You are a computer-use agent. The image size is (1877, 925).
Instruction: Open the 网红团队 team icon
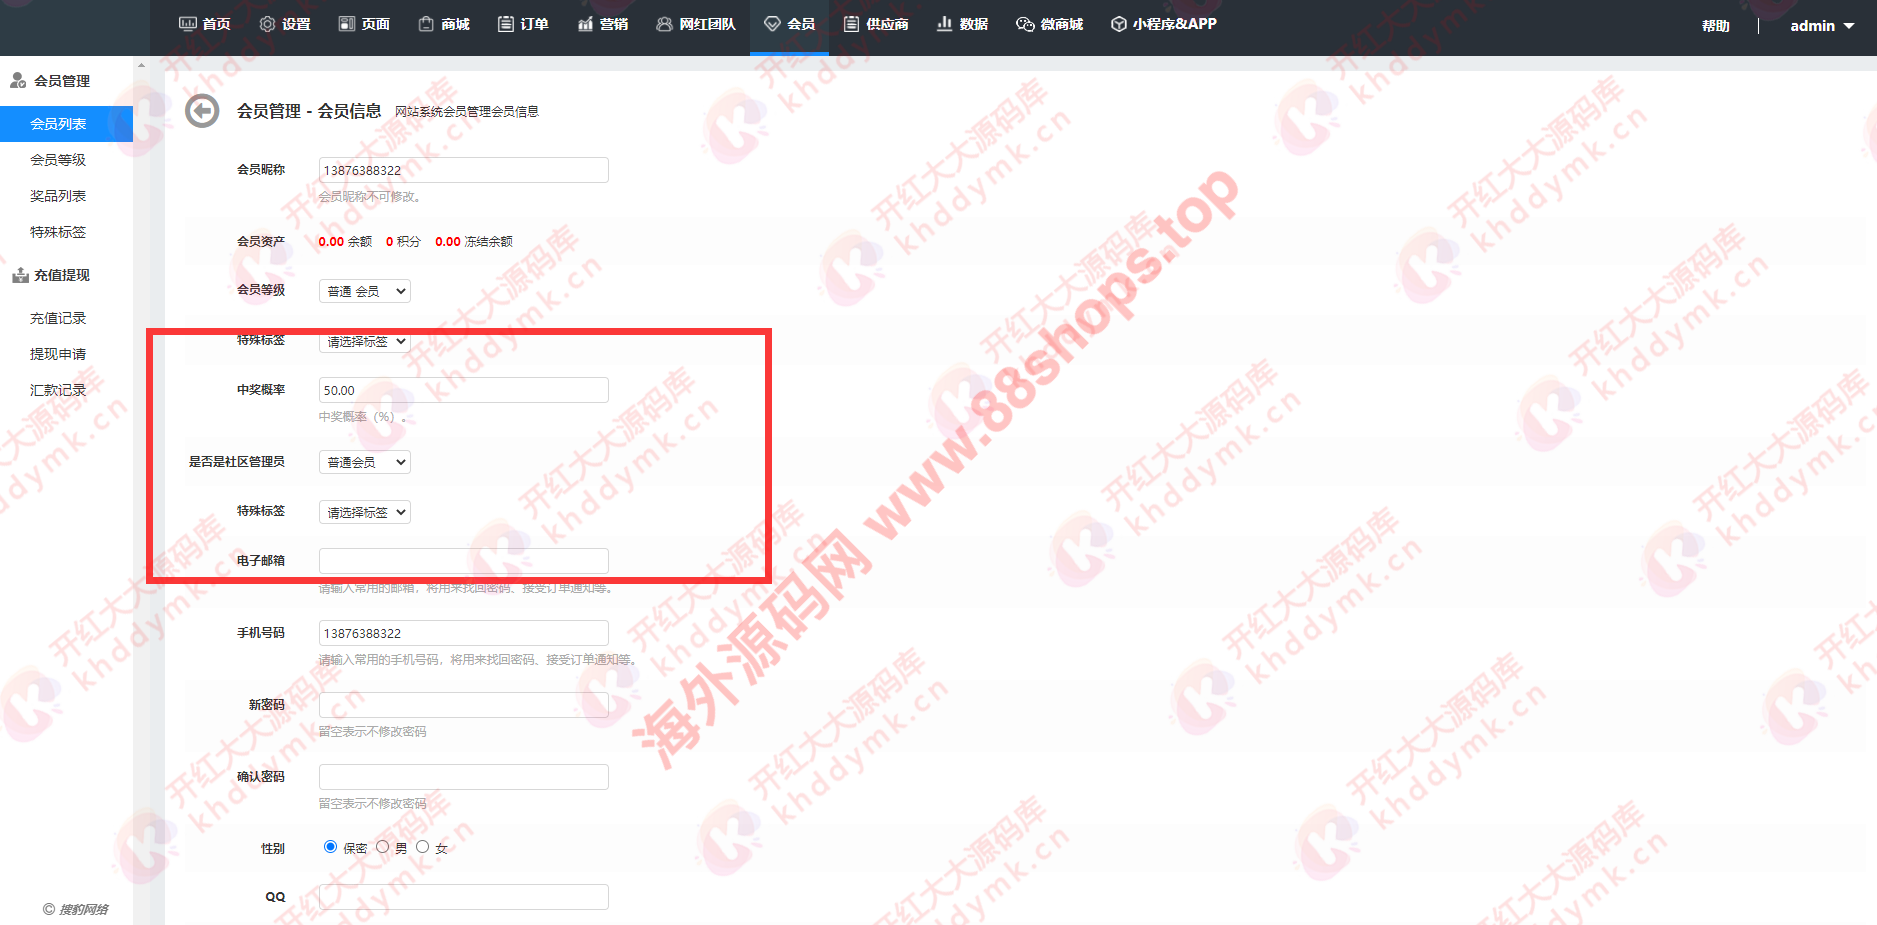pos(664,24)
